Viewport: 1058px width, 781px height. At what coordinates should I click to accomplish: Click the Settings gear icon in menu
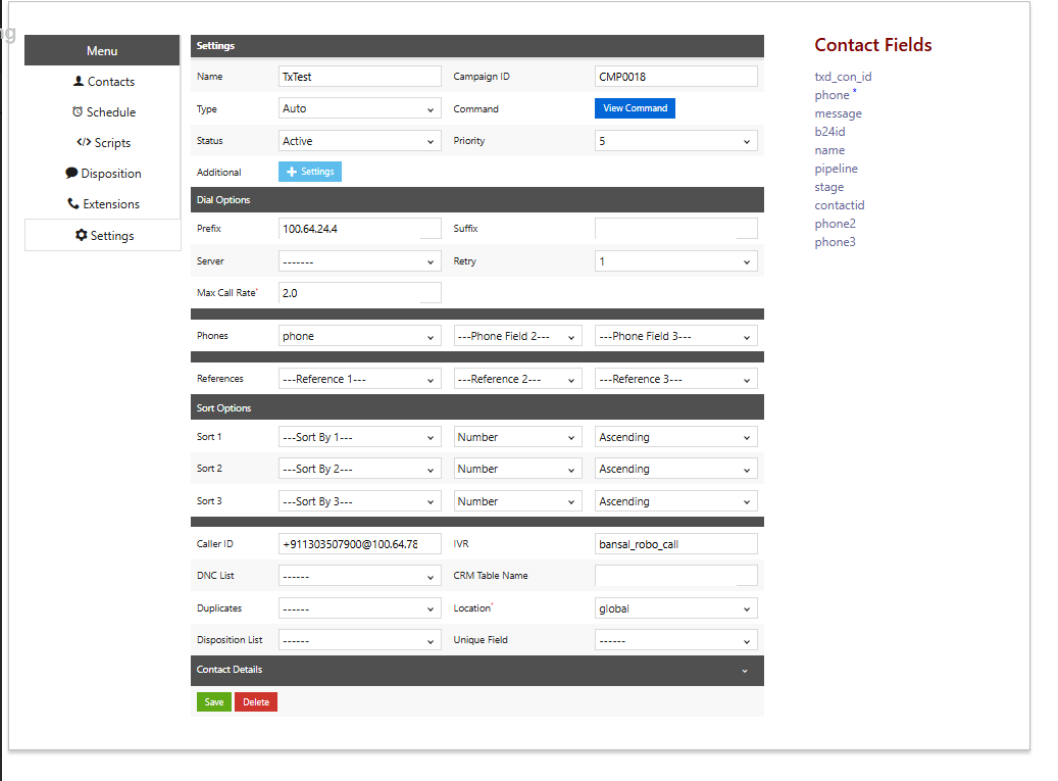pos(81,235)
